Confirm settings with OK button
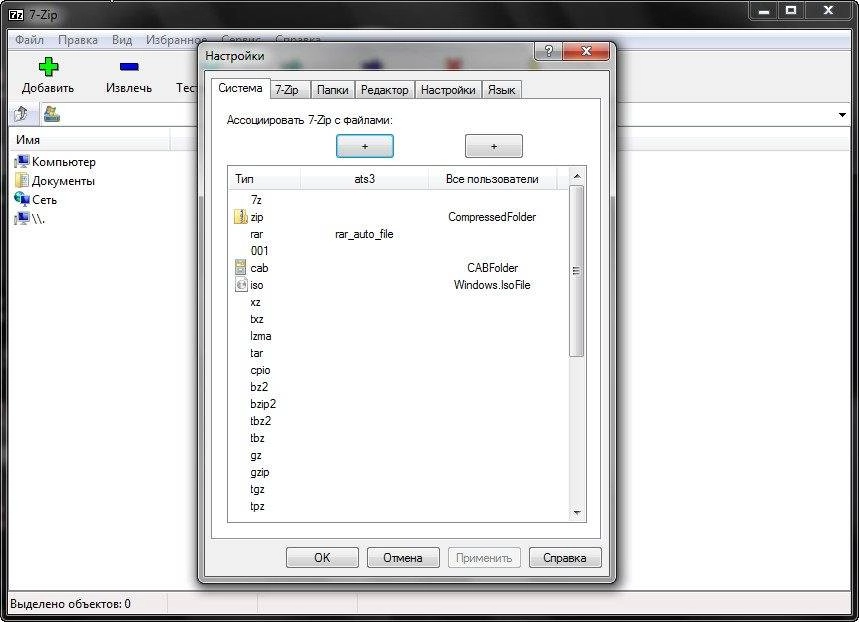Image resolution: width=859 pixels, height=622 pixels. tap(322, 558)
